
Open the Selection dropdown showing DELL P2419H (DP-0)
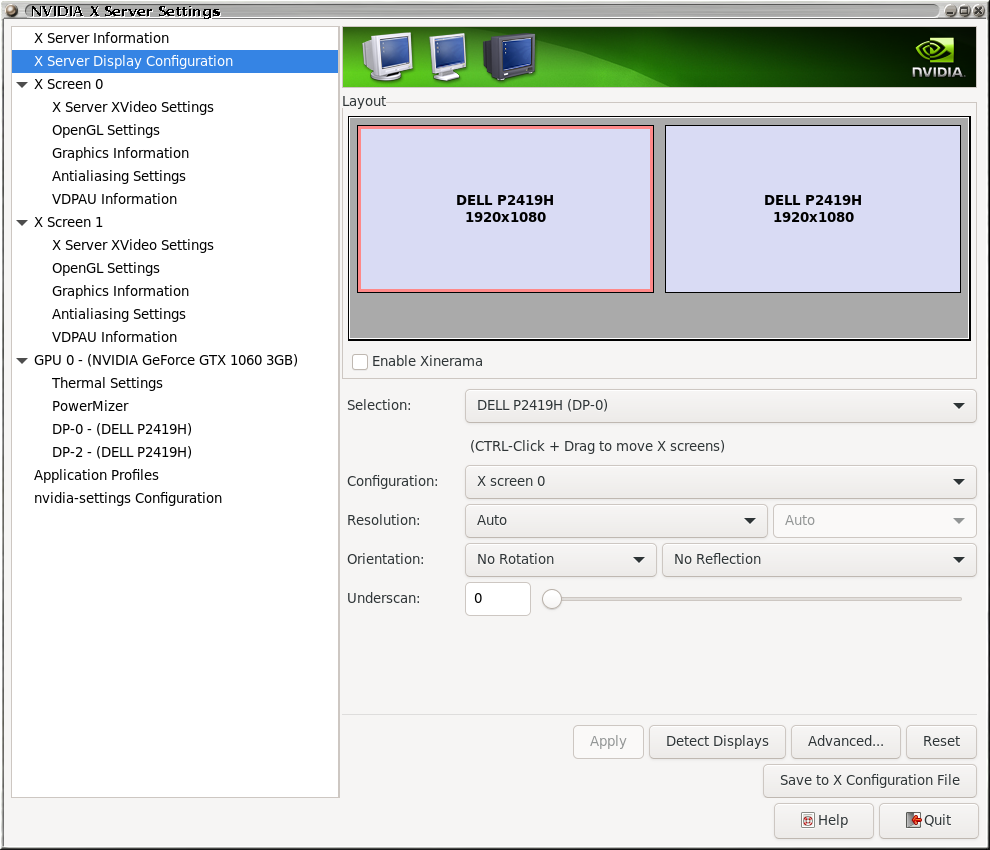tap(720, 405)
